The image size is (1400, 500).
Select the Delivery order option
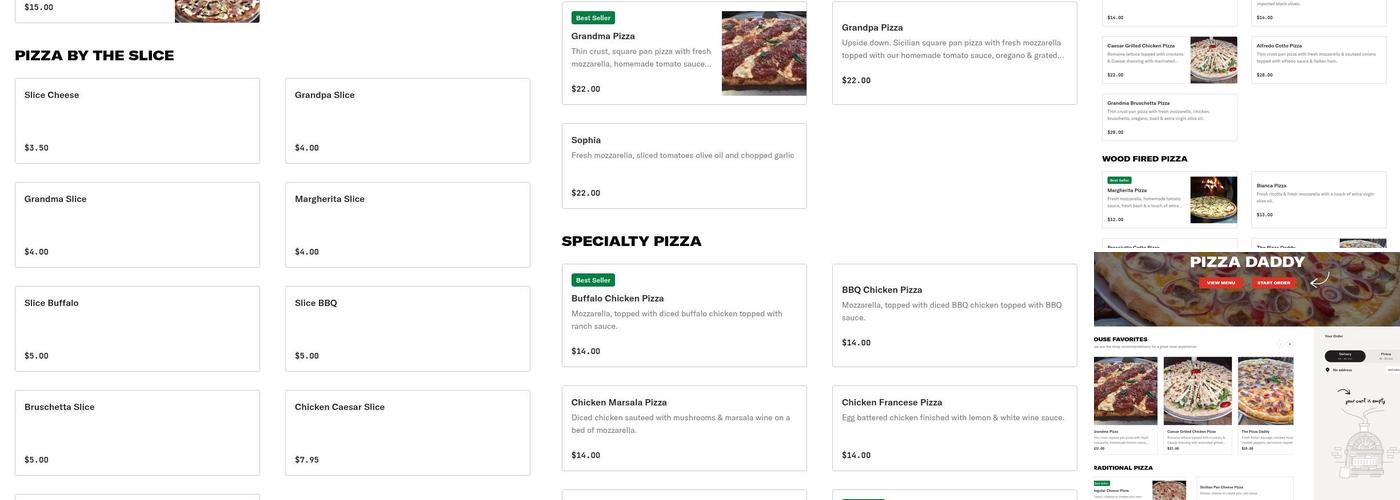click(1345, 355)
